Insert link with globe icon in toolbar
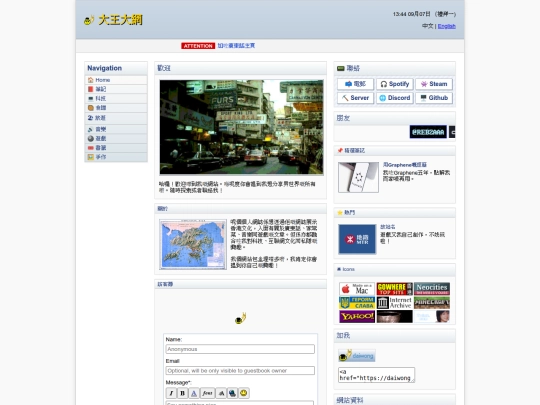Image resolution: width=540 pixels, height=405 pixels. click(x=232, y=393)
